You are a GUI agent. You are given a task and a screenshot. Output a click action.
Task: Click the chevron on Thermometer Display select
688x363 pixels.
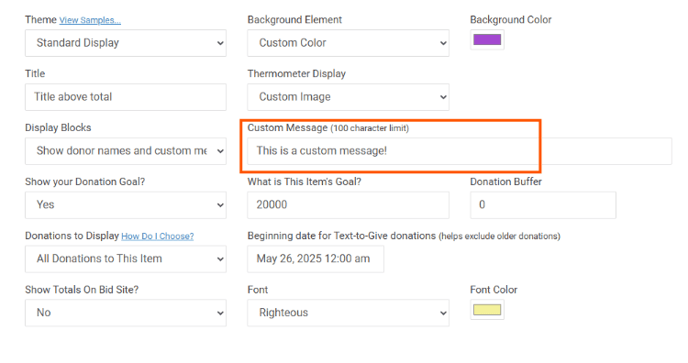click(443, 97)
